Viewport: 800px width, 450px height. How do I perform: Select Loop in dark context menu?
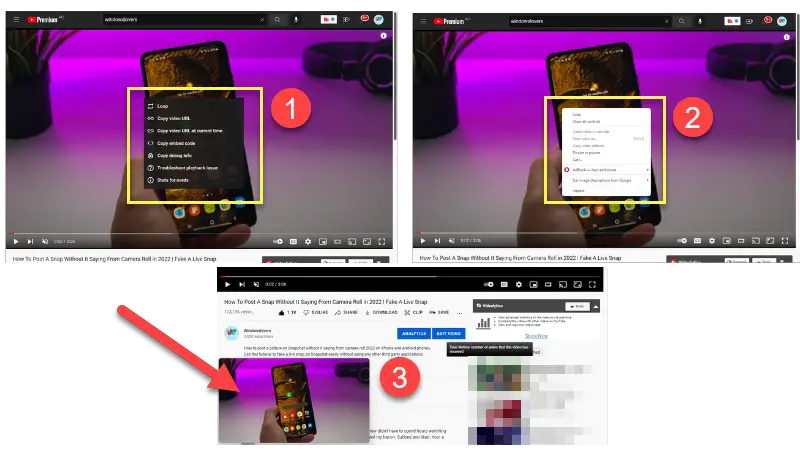point(194,106)
